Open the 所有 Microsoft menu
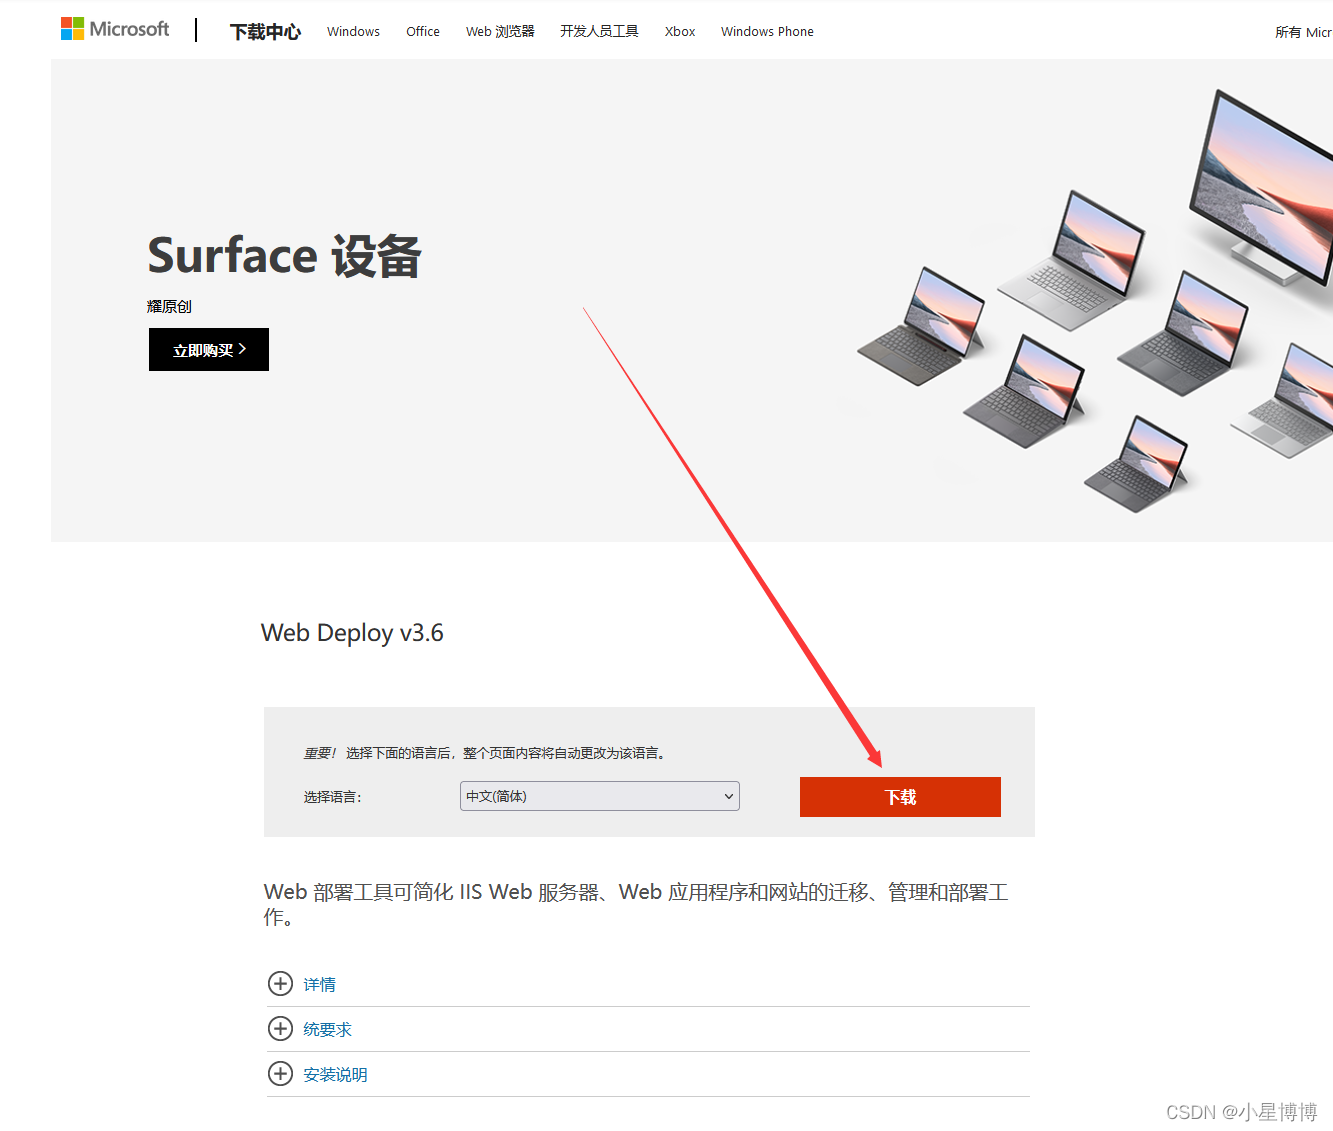1333x1131 pixels. (x=1303, y=33)
